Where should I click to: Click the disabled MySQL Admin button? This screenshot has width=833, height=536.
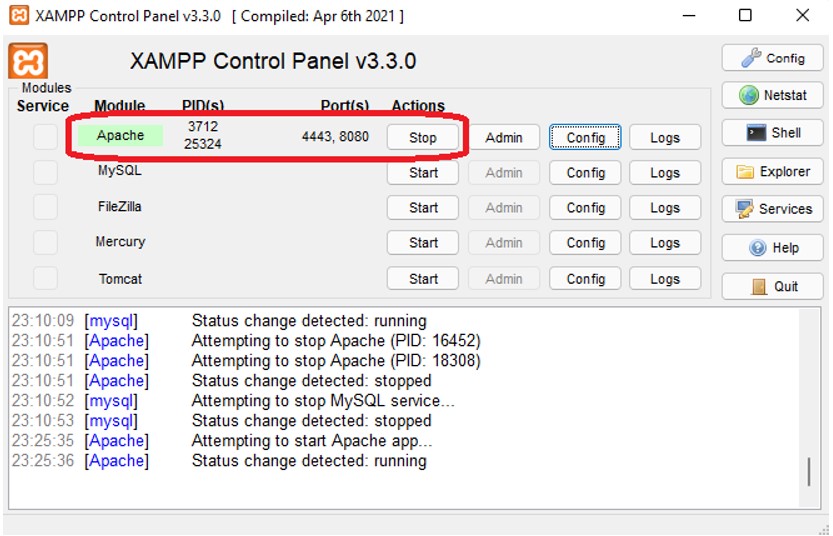click(x=504, y=173)
